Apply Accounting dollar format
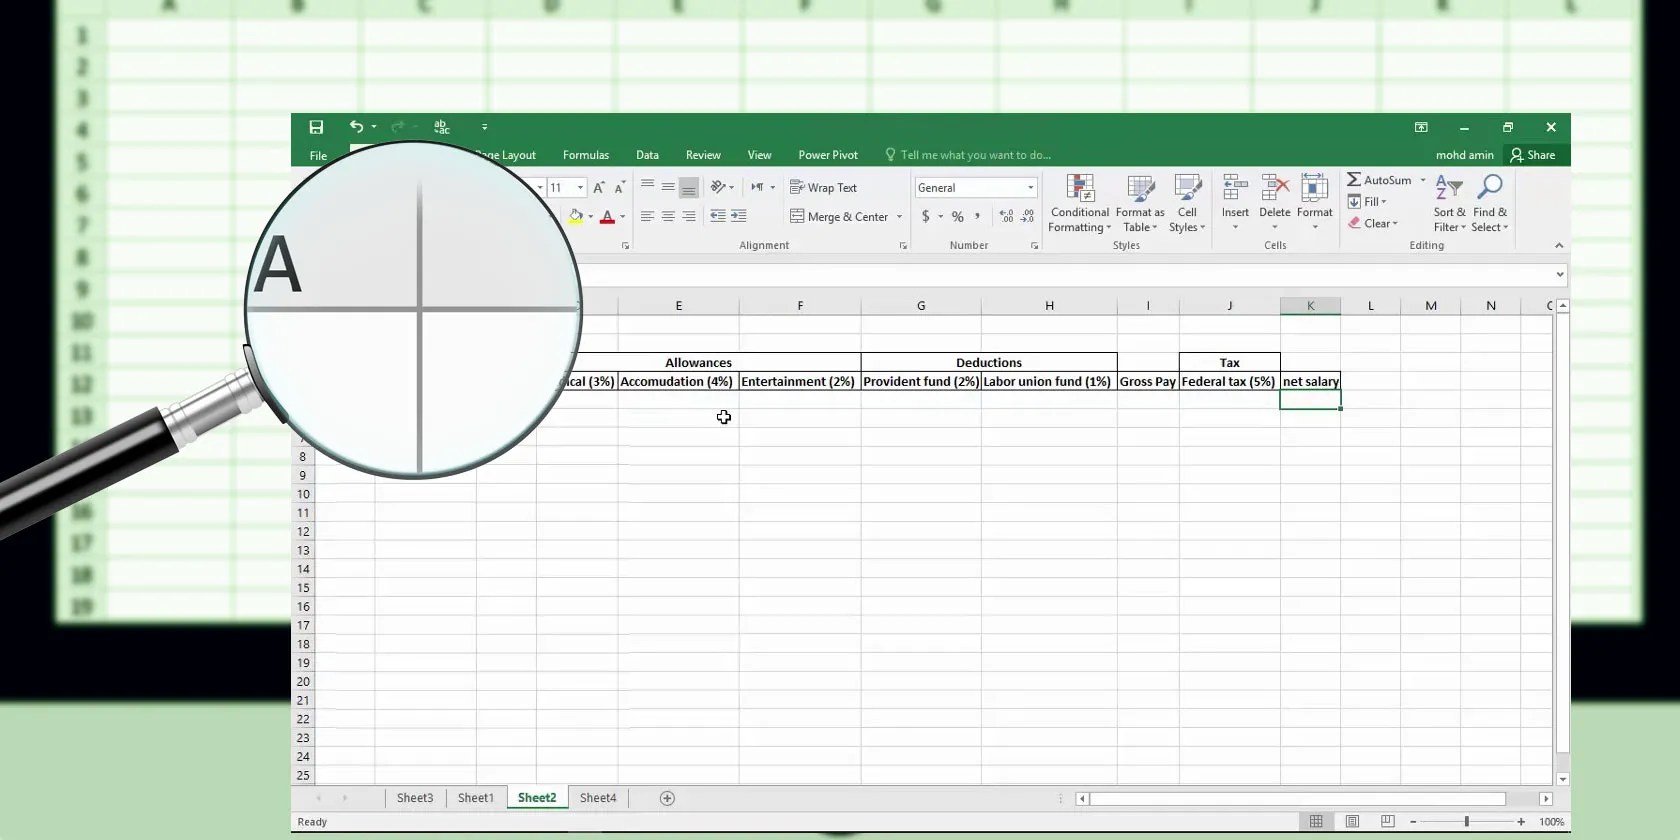1680x840 pixels. (x=926, y=216)
